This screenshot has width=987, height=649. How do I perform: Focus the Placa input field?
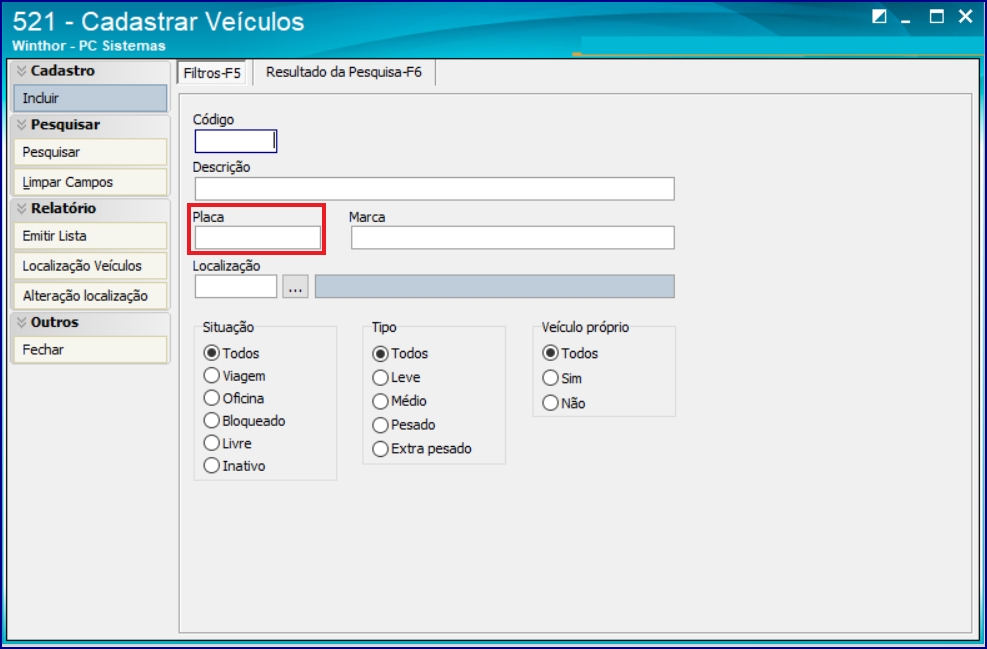(x=257, y=238)
